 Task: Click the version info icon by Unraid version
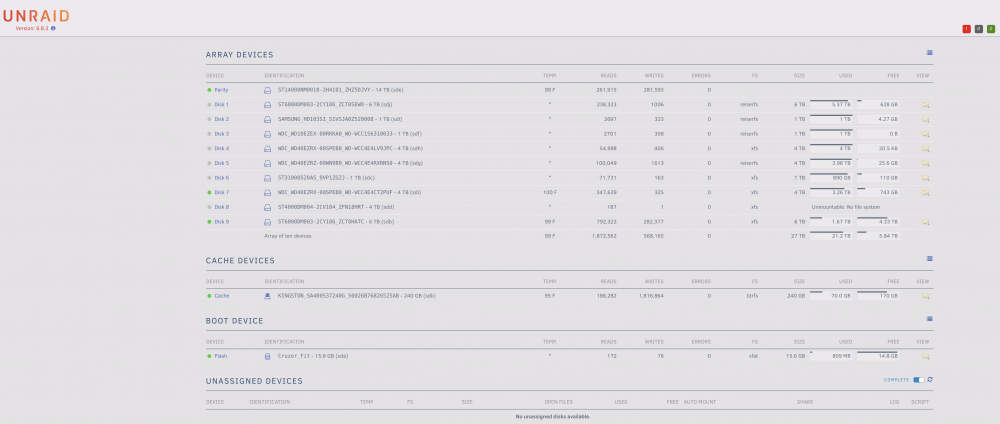click(53, 28)
